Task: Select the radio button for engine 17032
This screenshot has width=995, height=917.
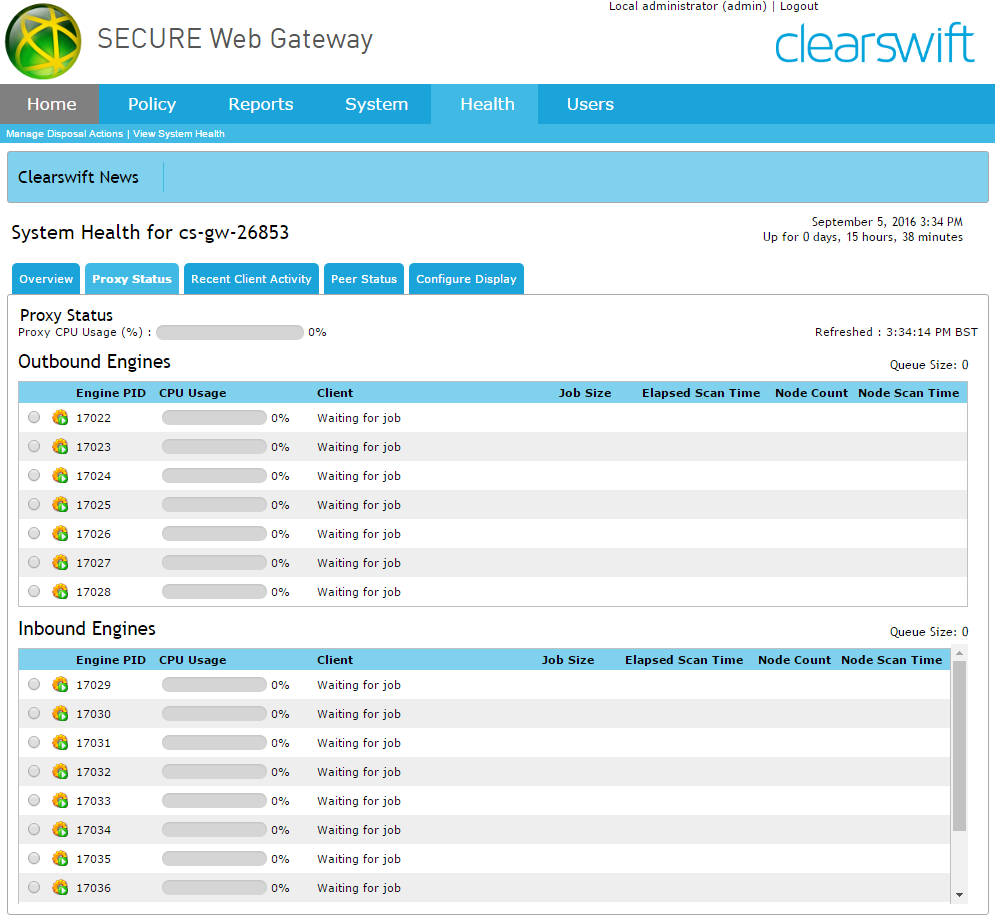Action: click(x=34, y=771)
